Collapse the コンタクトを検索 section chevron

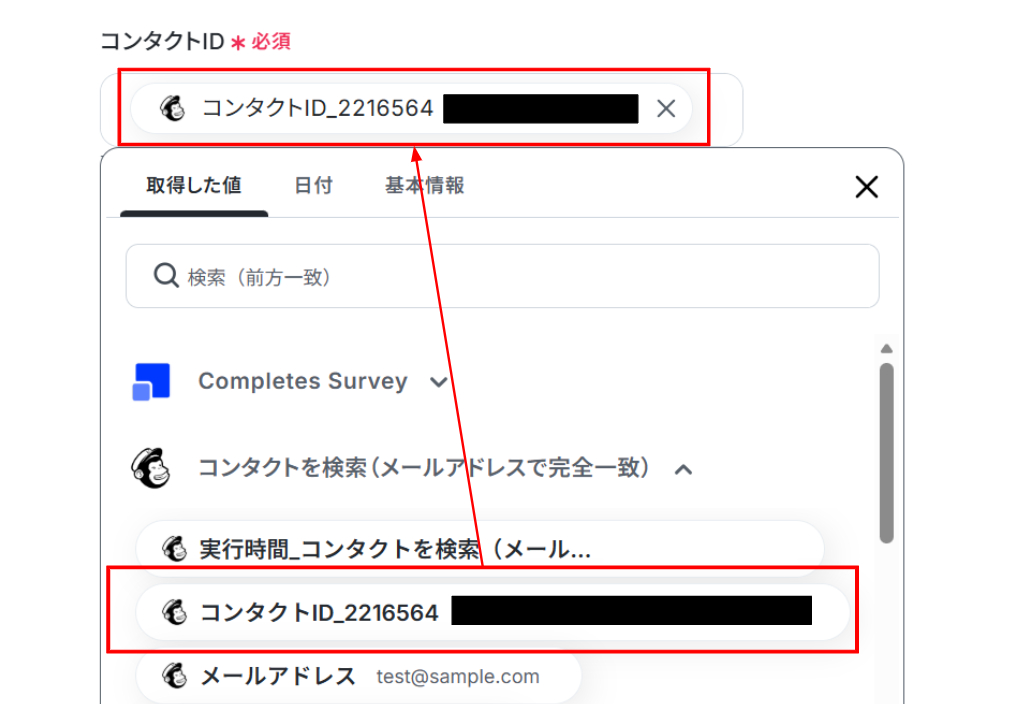[684, 468]
